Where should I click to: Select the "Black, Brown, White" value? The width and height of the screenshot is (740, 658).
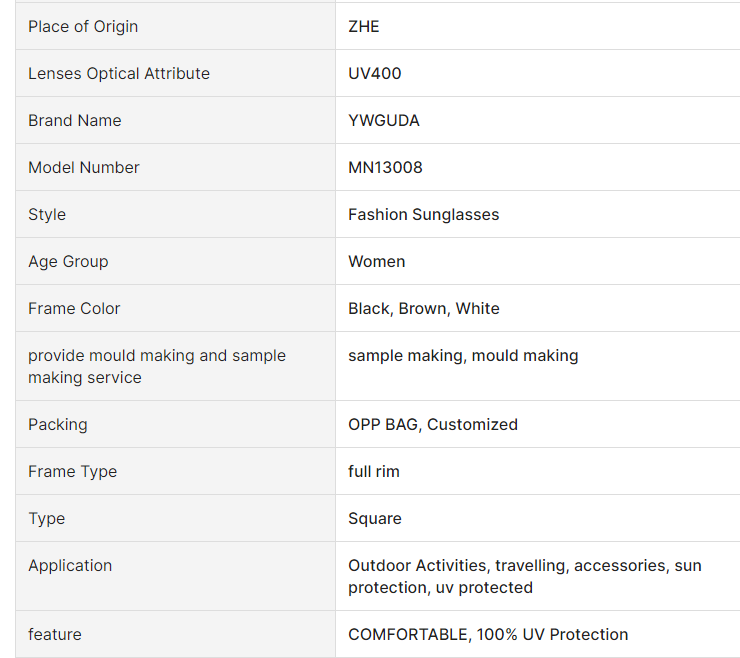[x=424, y=308]
